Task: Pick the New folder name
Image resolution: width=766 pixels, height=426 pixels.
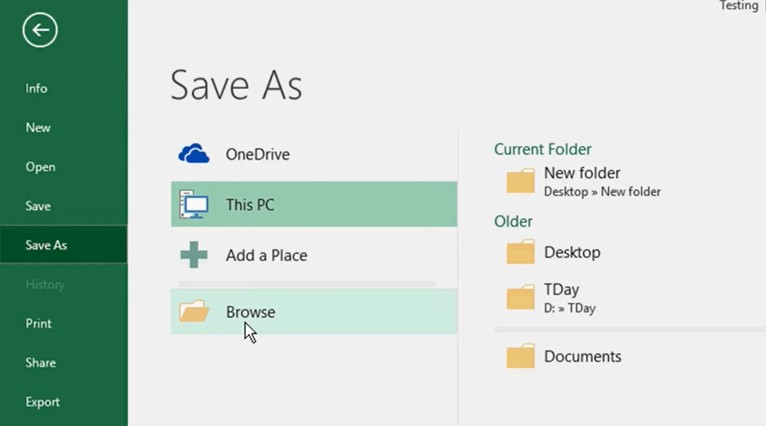Action: 582,173
